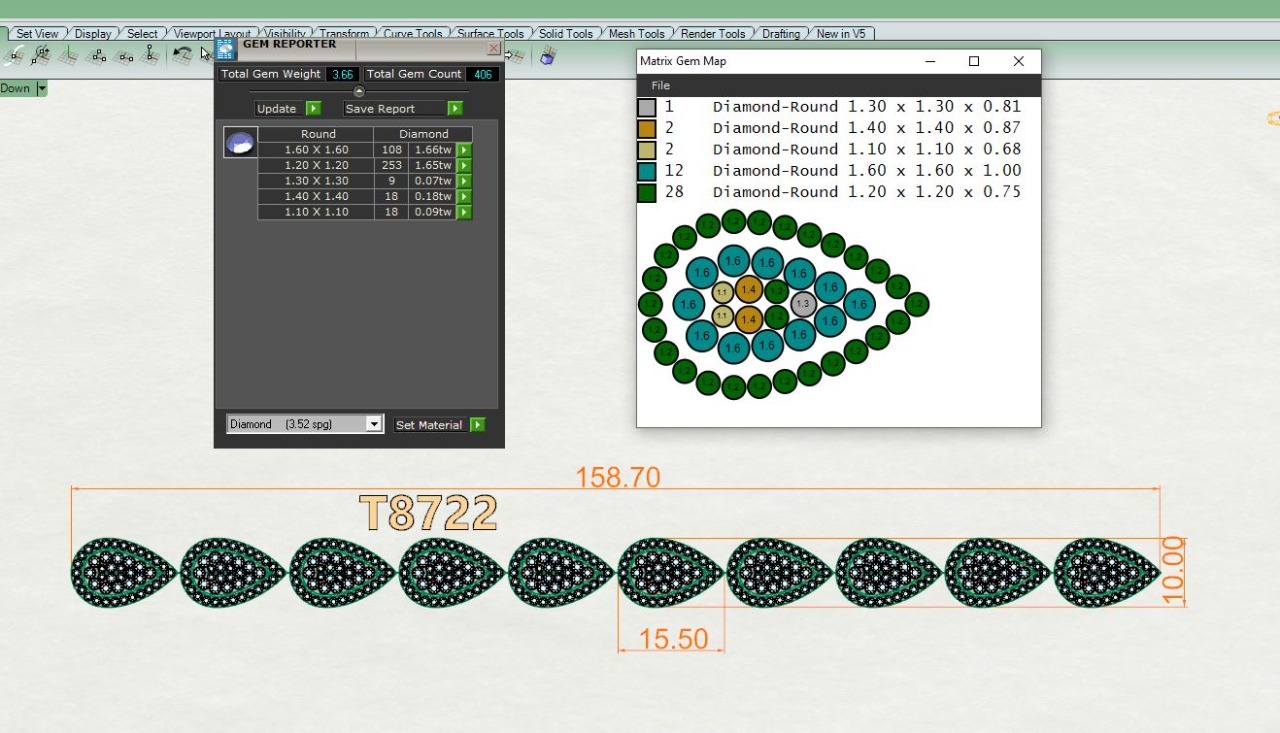Click legend row Diamond-Round 1.60 x 1.60 x 1.00
1280x733 pixels.
tap(830, 171)
